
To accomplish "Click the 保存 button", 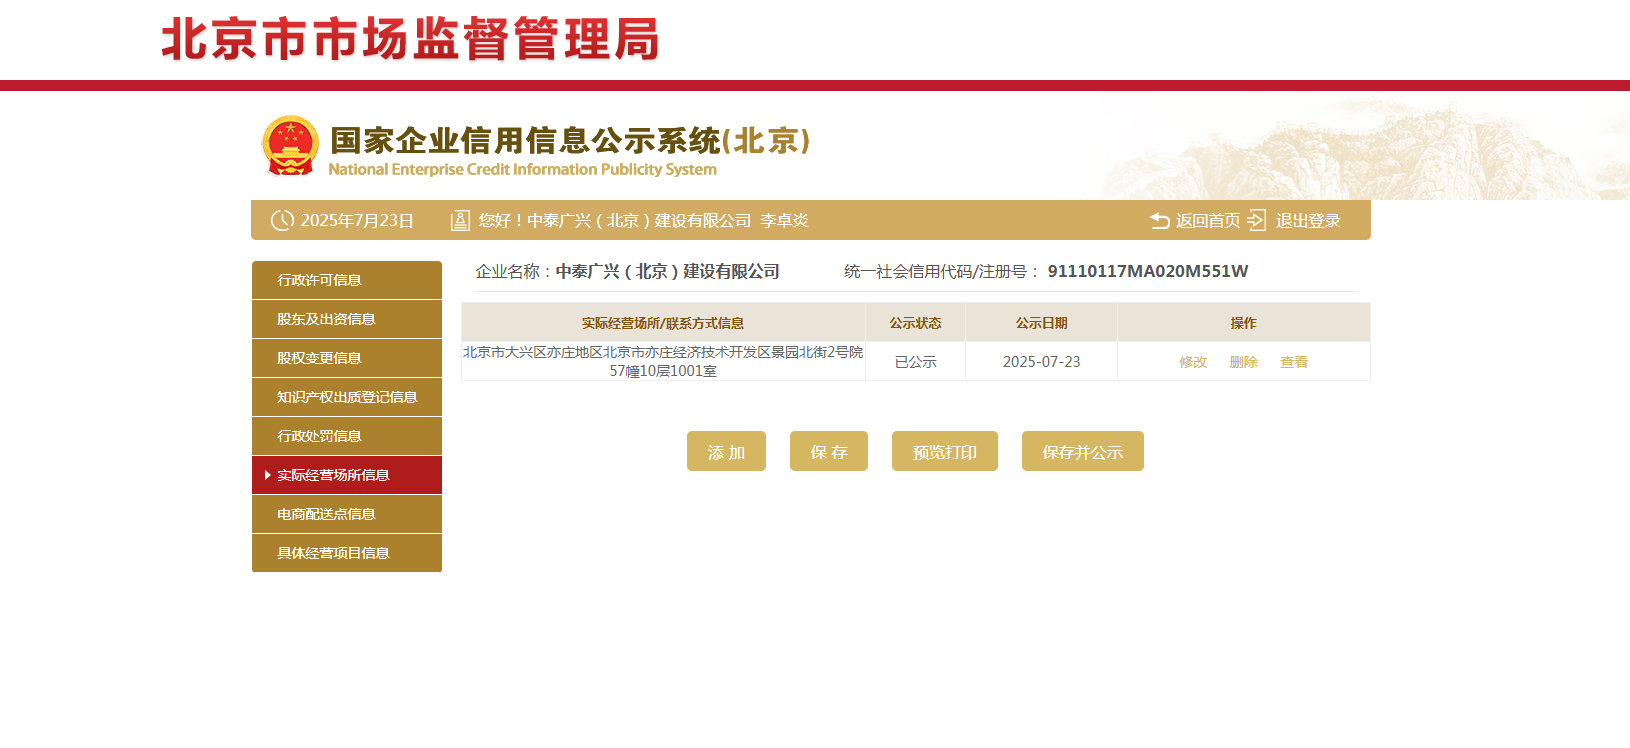I will 829,451.
